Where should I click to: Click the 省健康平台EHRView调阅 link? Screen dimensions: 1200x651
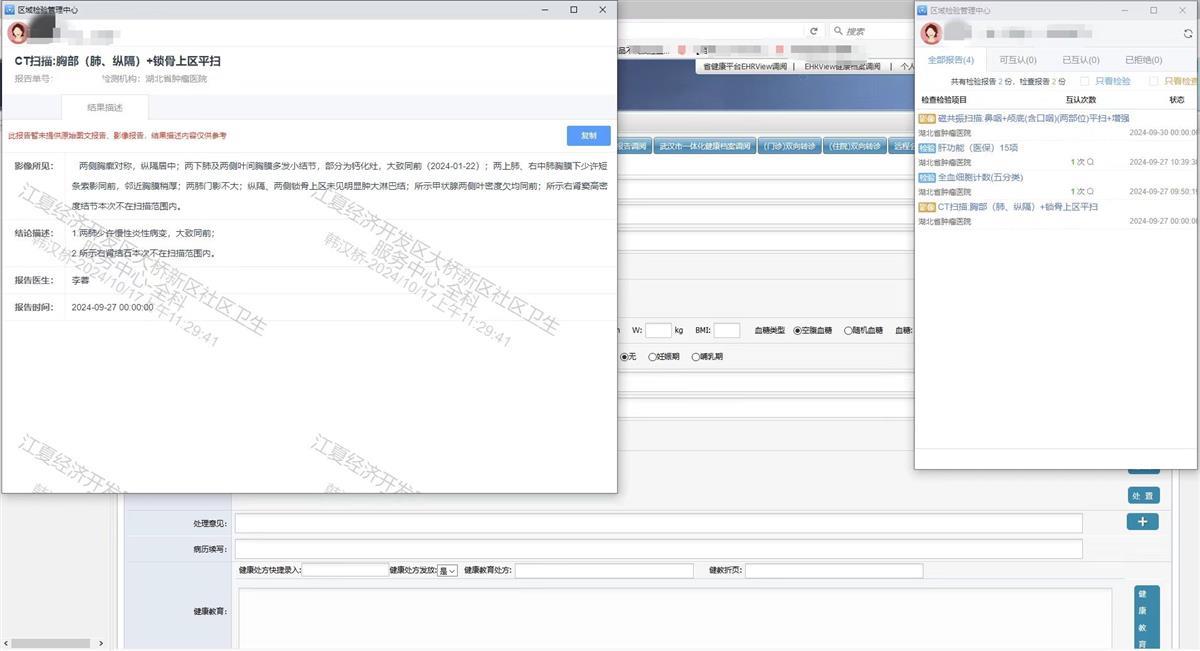pyautogui.click(x=744, y=66)
